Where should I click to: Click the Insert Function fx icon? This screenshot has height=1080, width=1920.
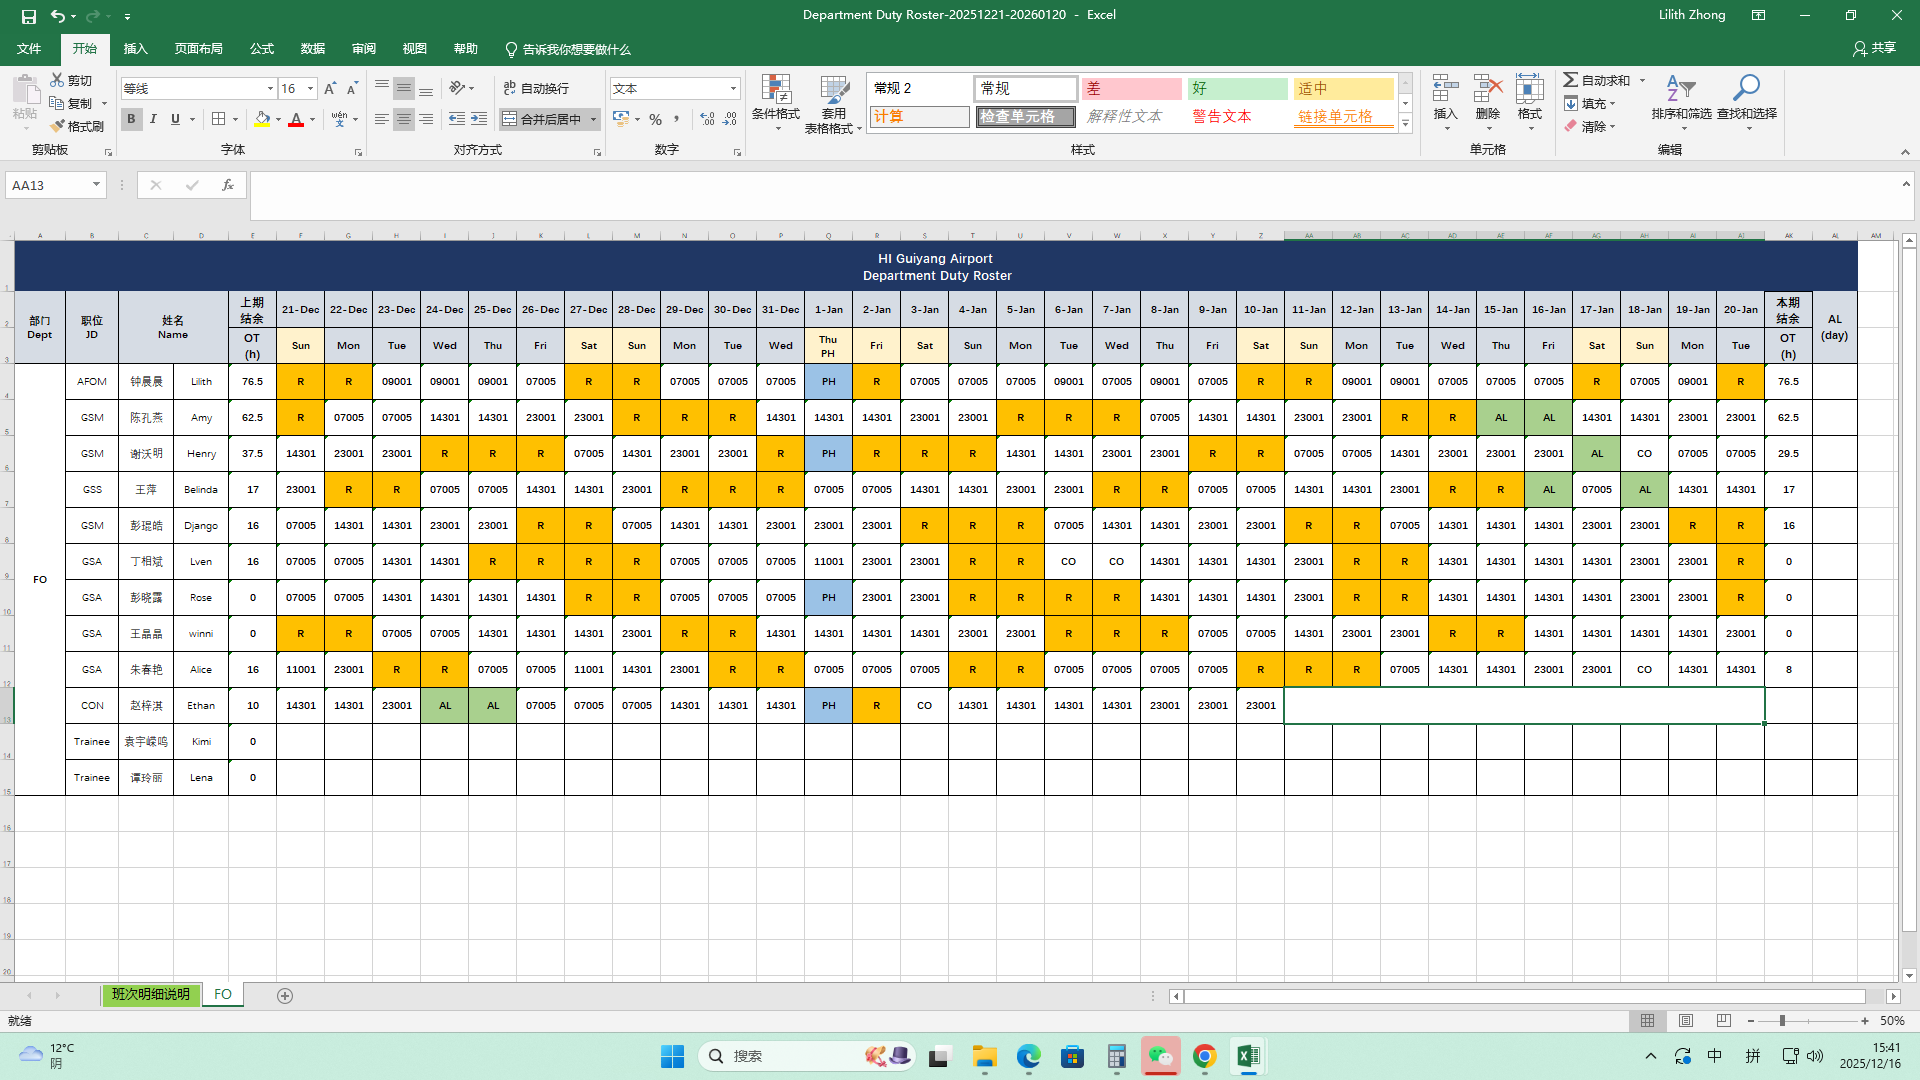pyautogui.click(x=228, y=185)
